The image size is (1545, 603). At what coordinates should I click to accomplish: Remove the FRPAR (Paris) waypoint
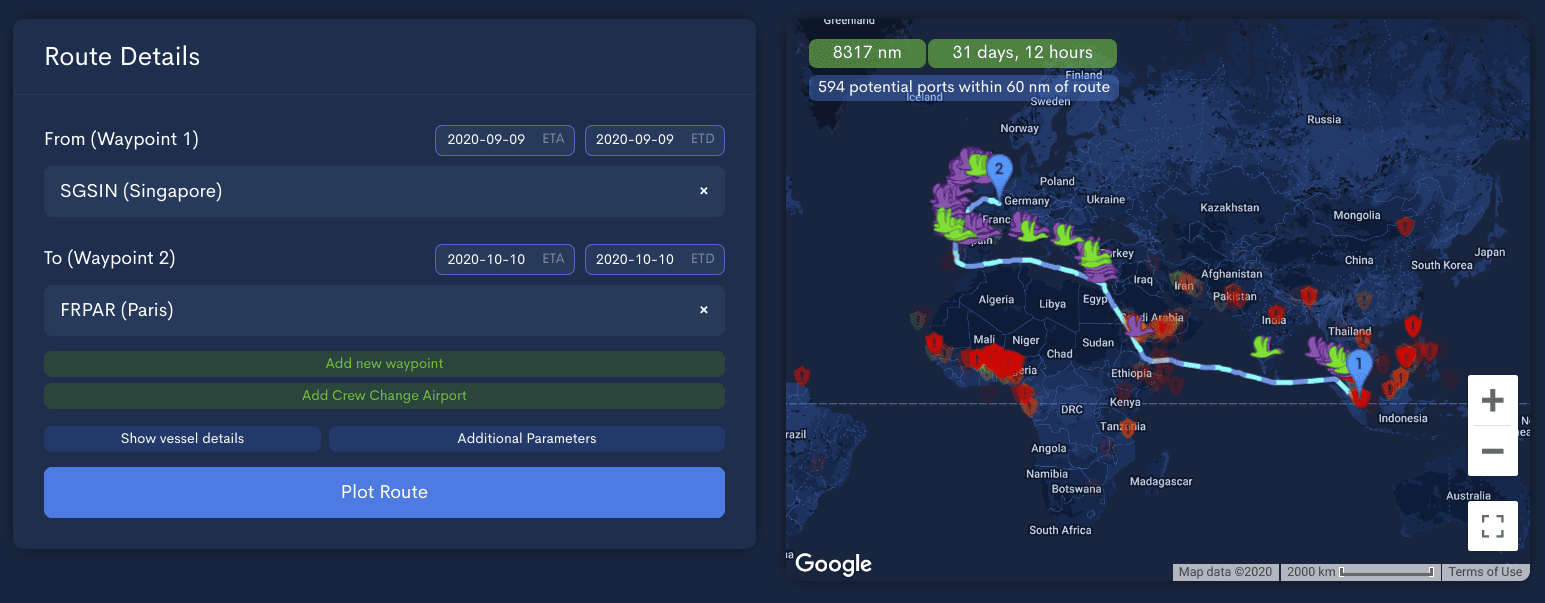click(704, 310)
